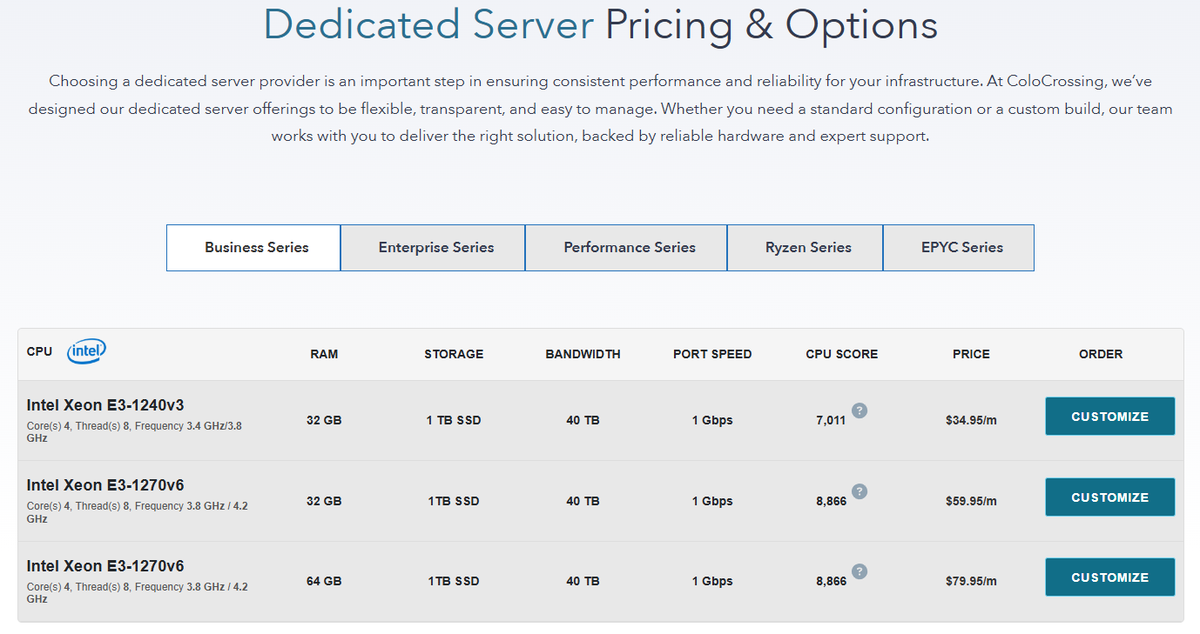Open CPU score help icon in the $59.95/m row
Viewport: 1200px width, 634px height.
pyautogui.click(x=859, y=491)
